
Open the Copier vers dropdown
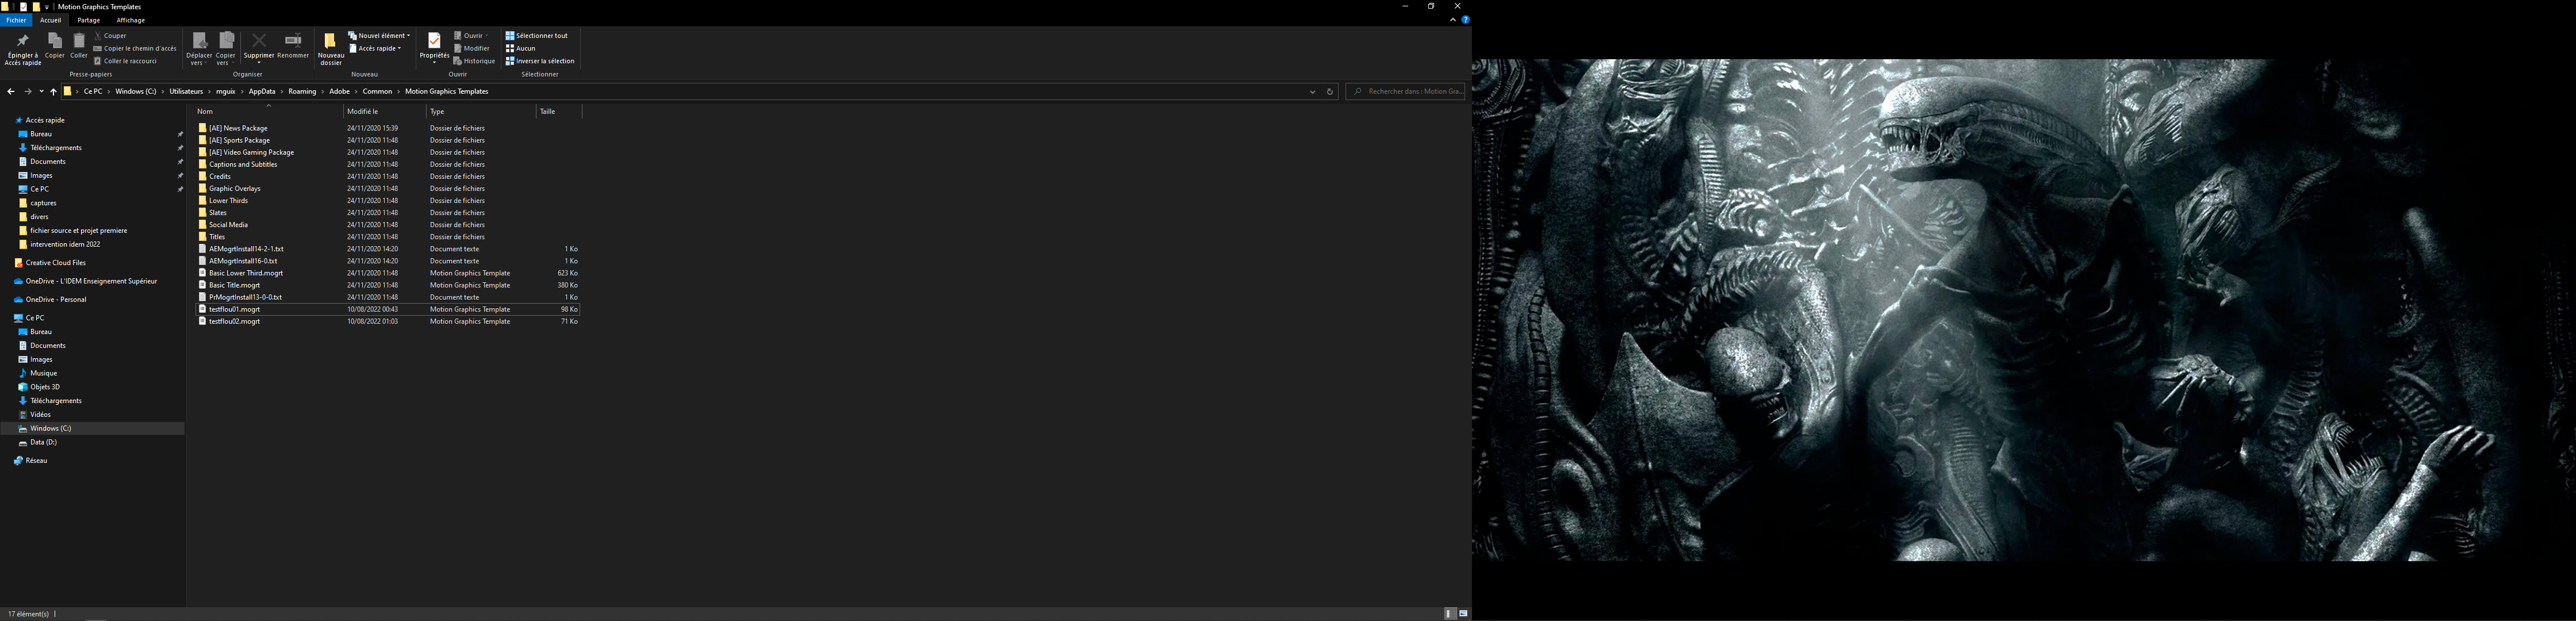pyautogui.click(x=226, y=49)
